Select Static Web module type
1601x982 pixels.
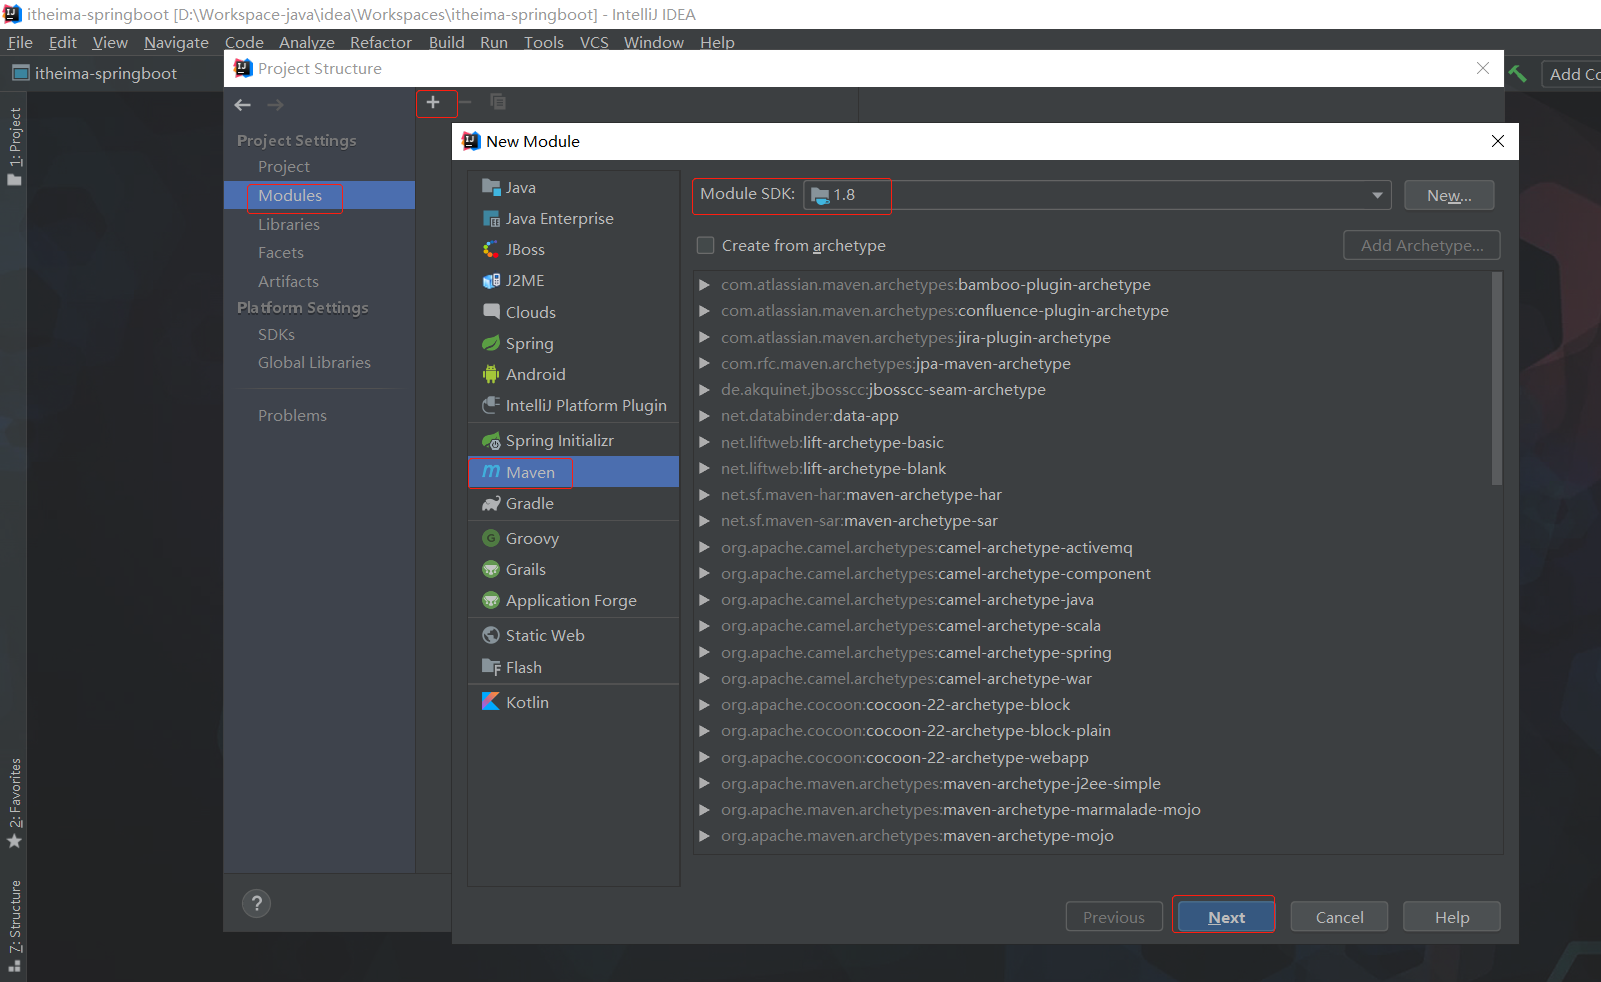click(x=573, y=635)
